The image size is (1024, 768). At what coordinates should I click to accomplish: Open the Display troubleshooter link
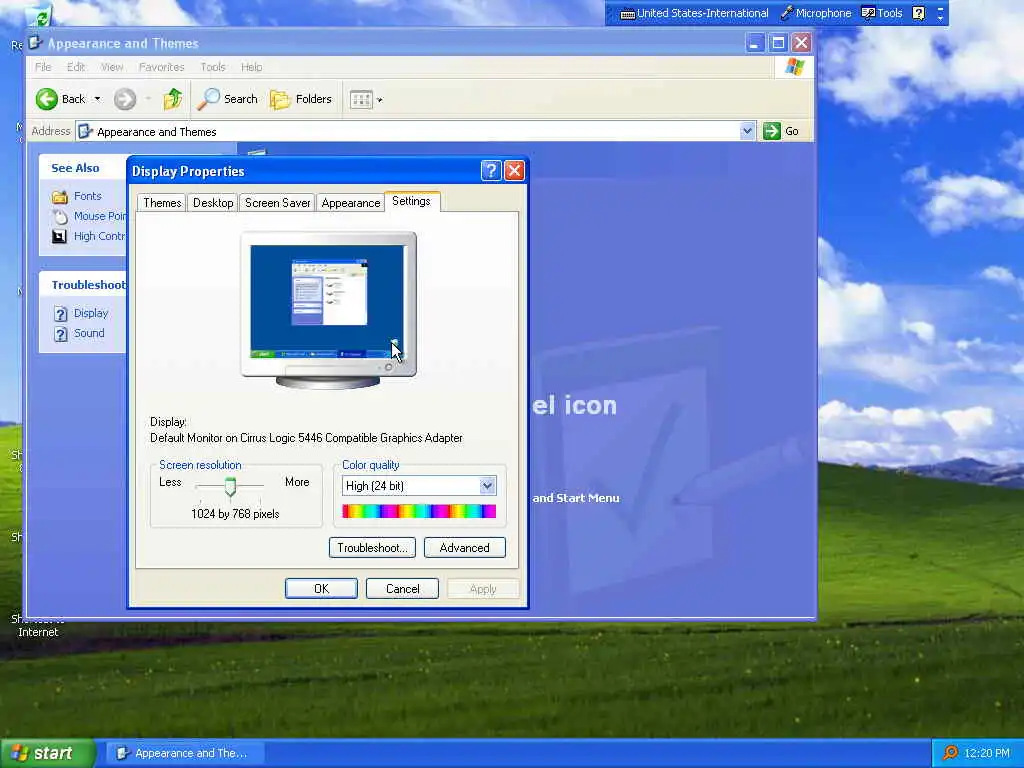pyautogui.click(x=91, y=313)
